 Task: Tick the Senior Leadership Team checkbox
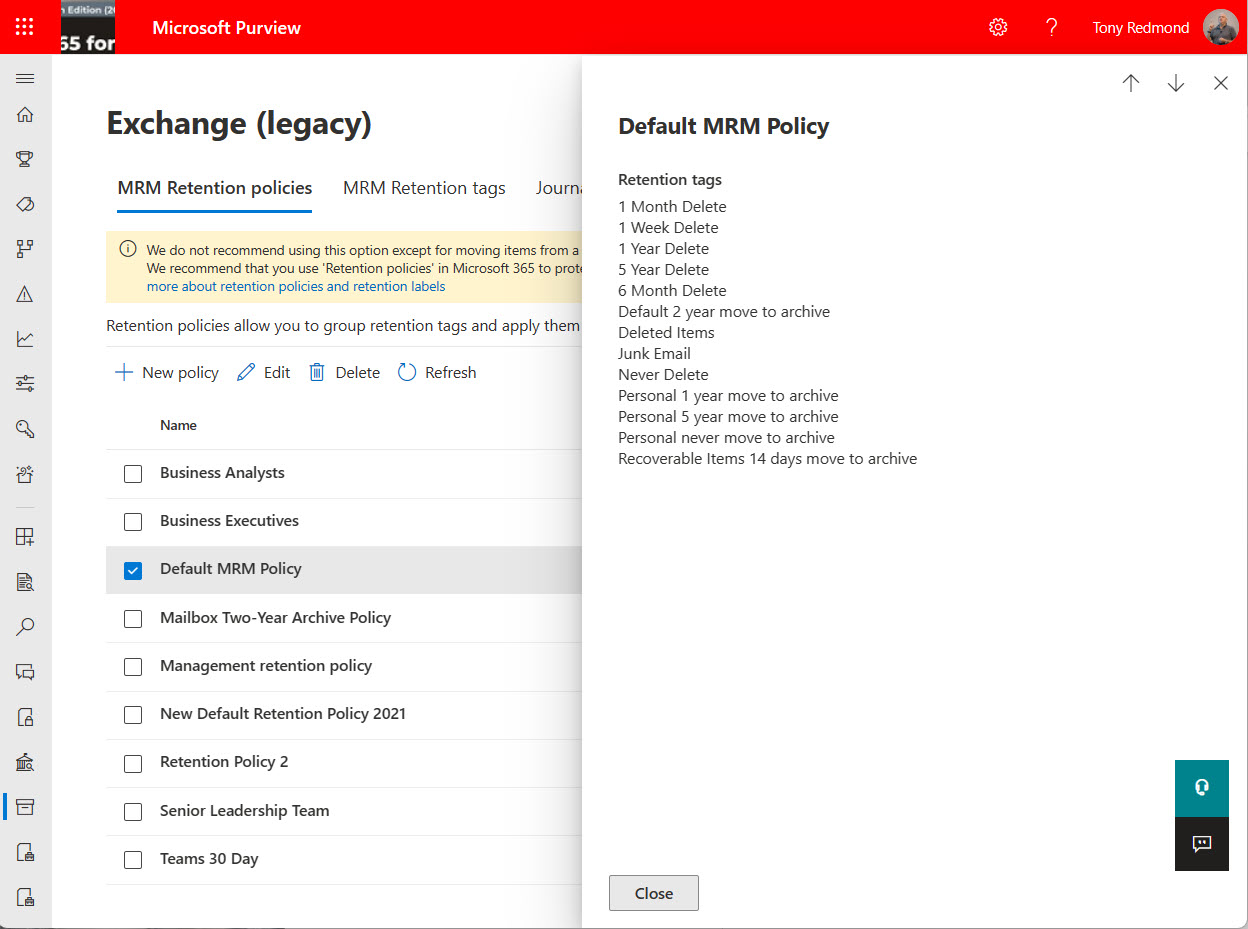[x=133, y=812]
